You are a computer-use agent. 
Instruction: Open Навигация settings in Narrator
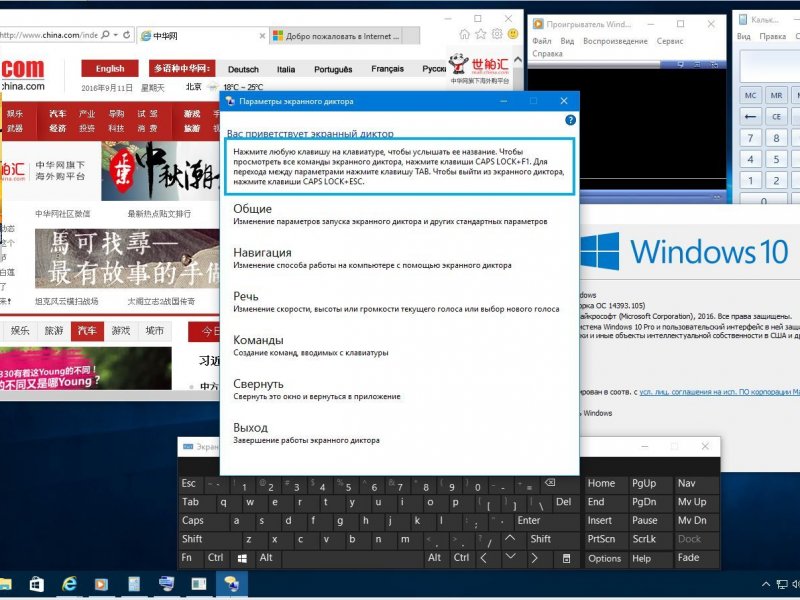[372, 258]
